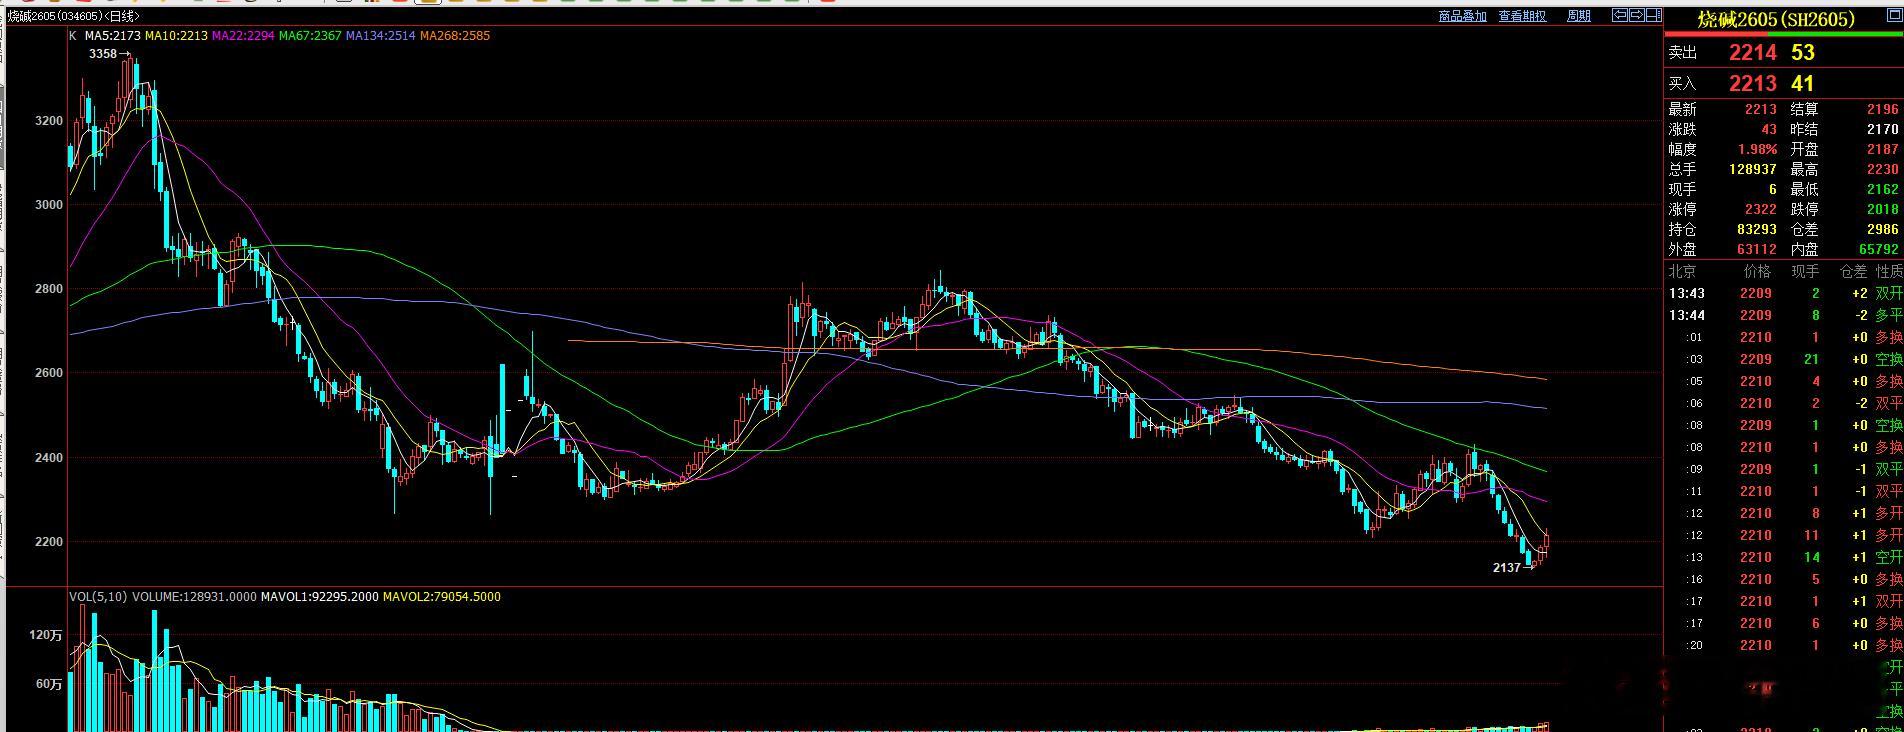The height and width of the screenshot is (732, 1904).
Task: Select the :06 tick row marked 双平
Action: tap(1785, 403)
